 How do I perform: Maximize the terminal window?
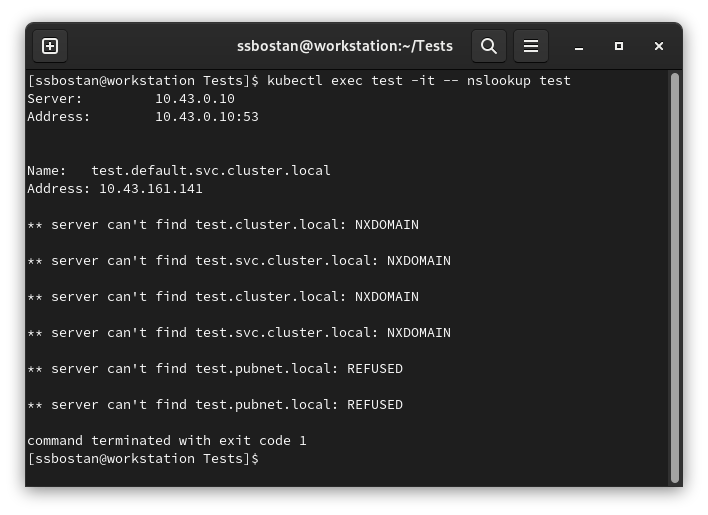619,46
